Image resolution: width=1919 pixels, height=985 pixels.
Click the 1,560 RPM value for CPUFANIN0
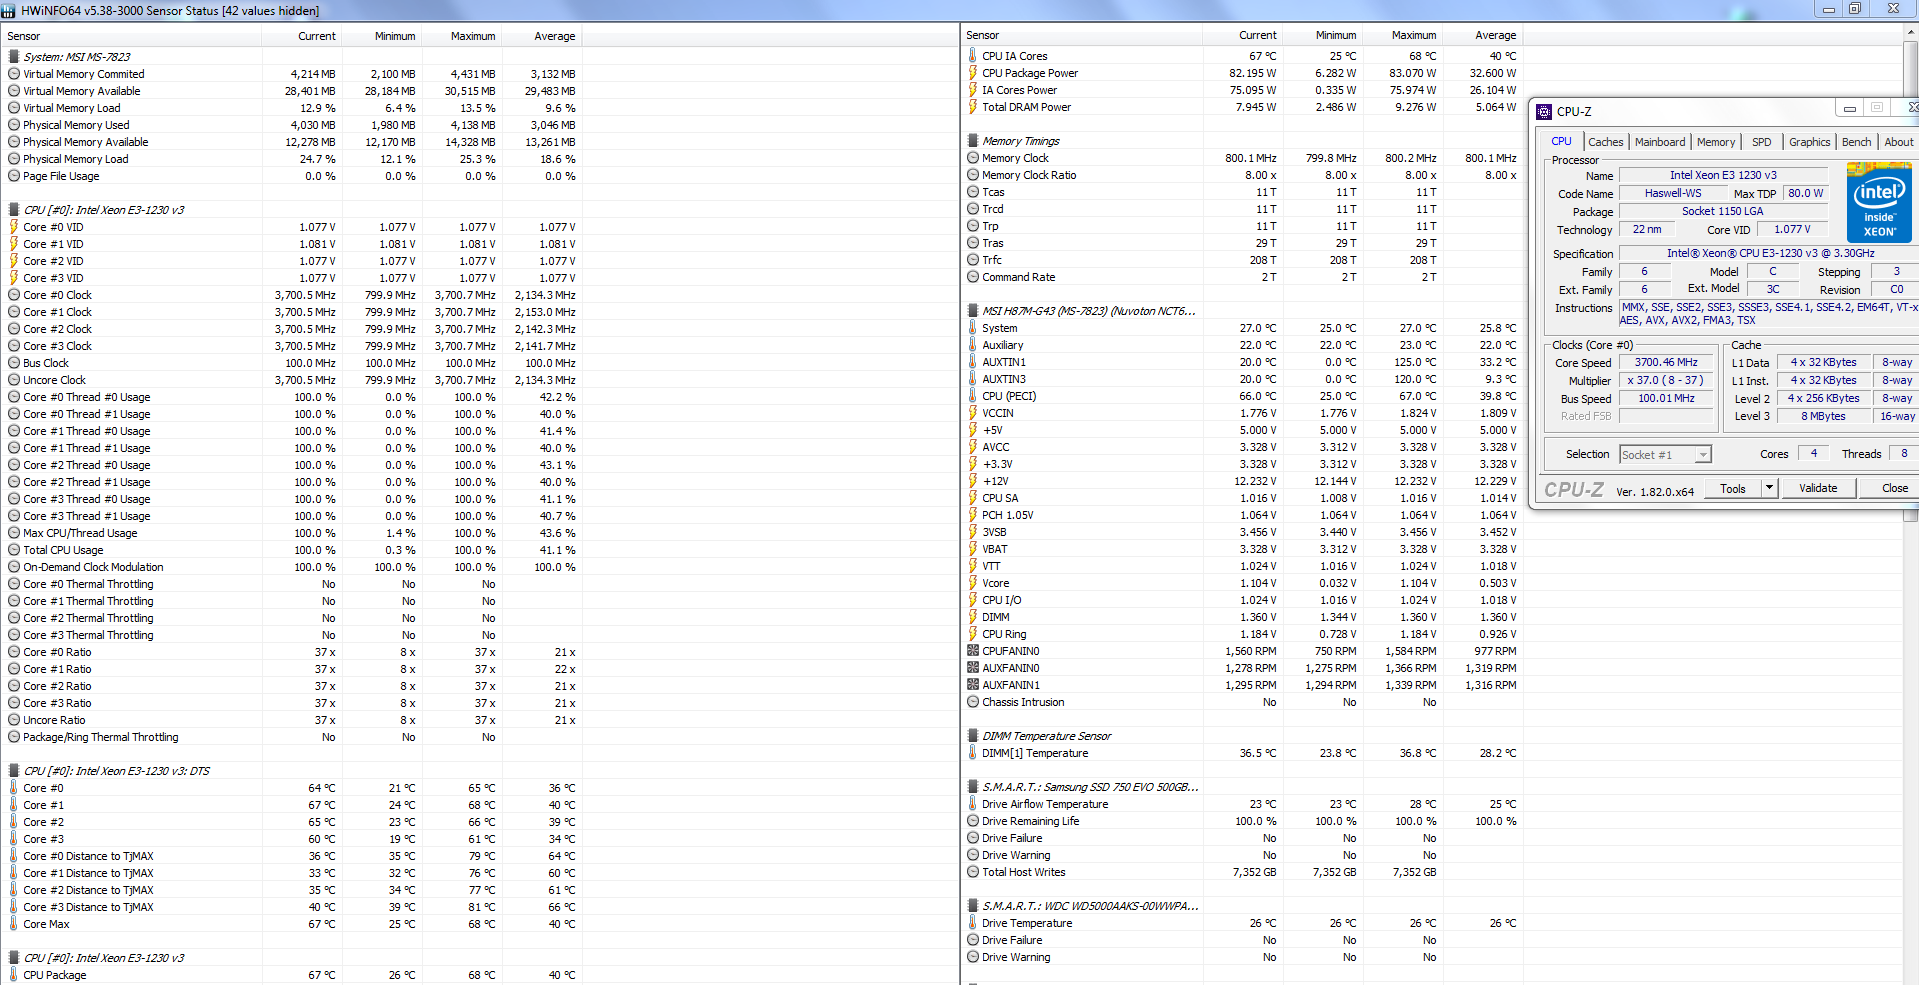coord(1251,651)
